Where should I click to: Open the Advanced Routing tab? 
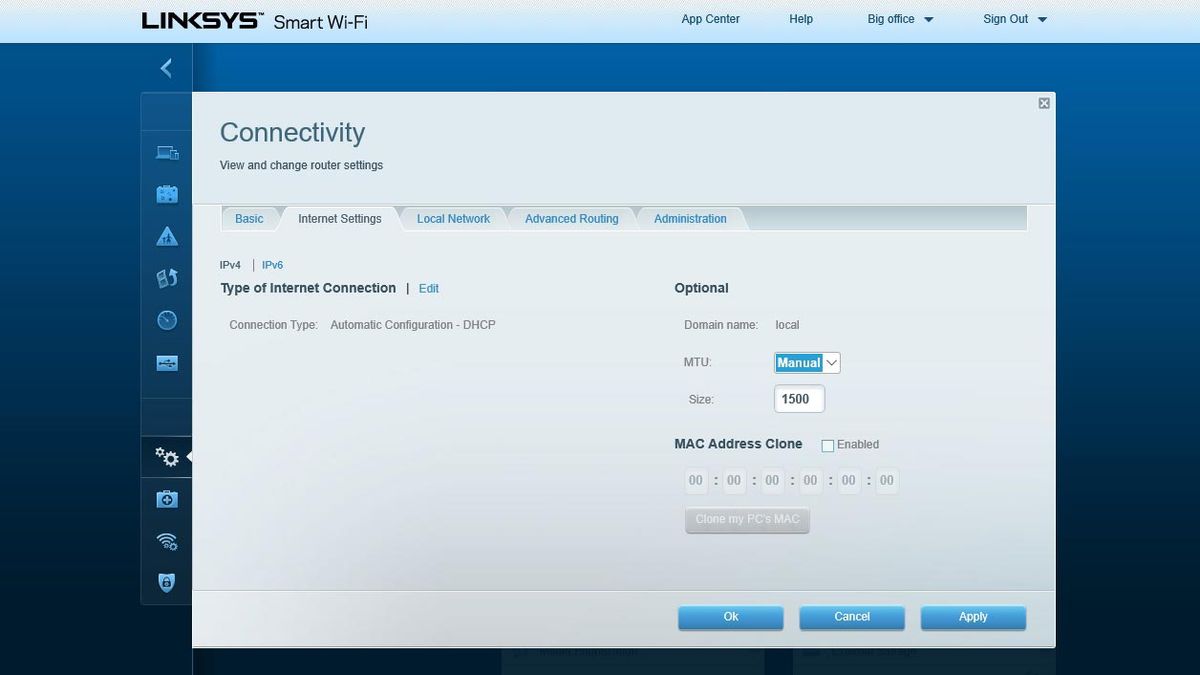(571, 218)
